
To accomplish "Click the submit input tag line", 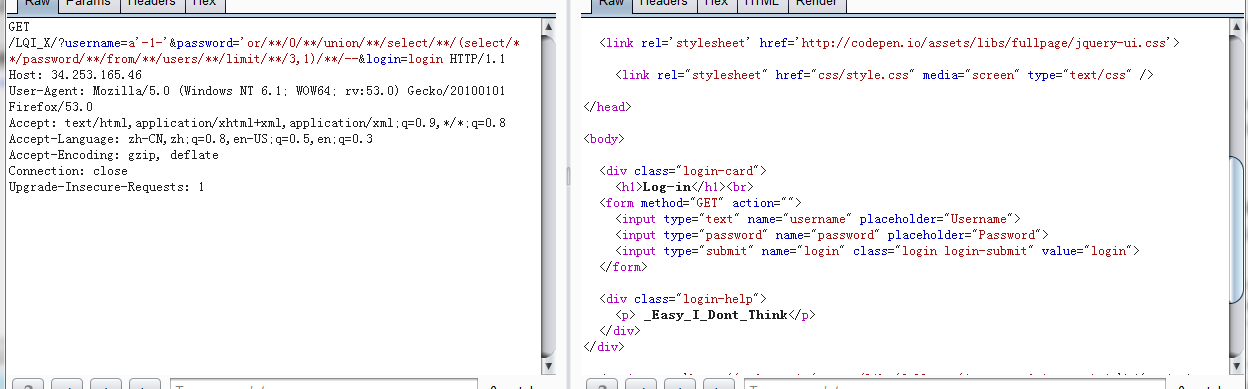I will (878, 251).
